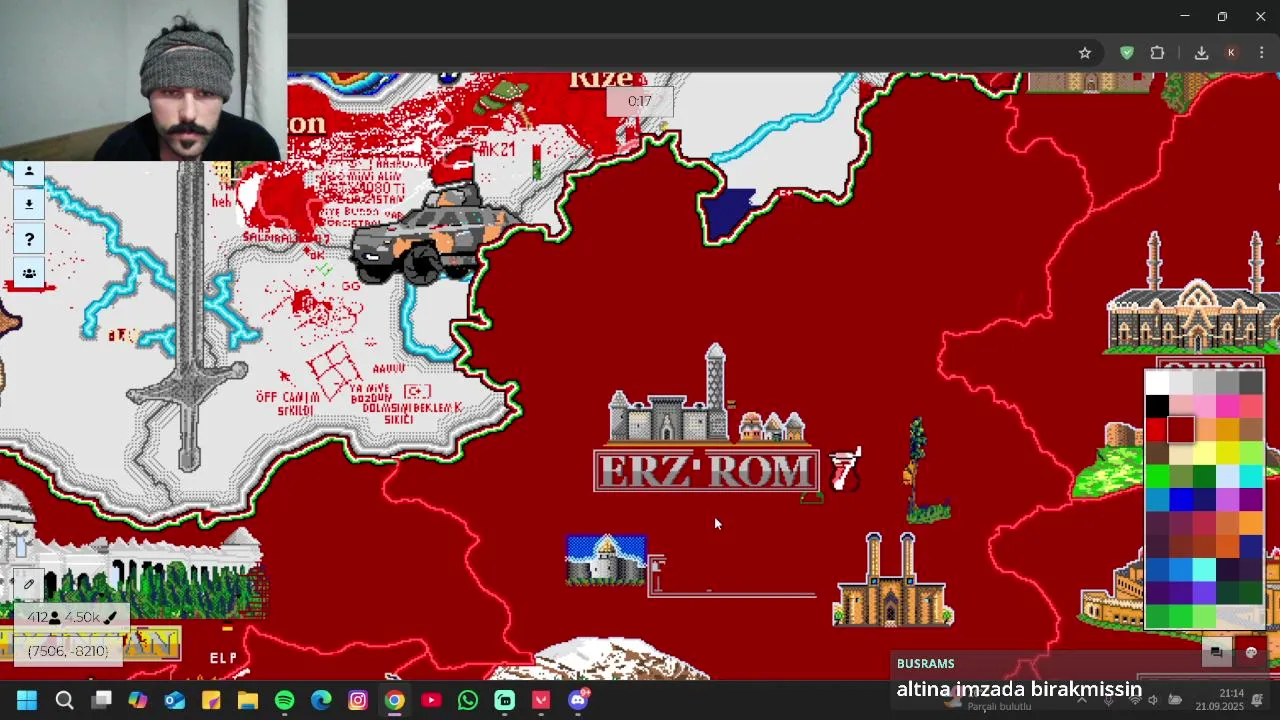Viewport: 1280px width, 720px height.
Task: Click the cooldown timer showing 0:17
Action: pos(640,101)
